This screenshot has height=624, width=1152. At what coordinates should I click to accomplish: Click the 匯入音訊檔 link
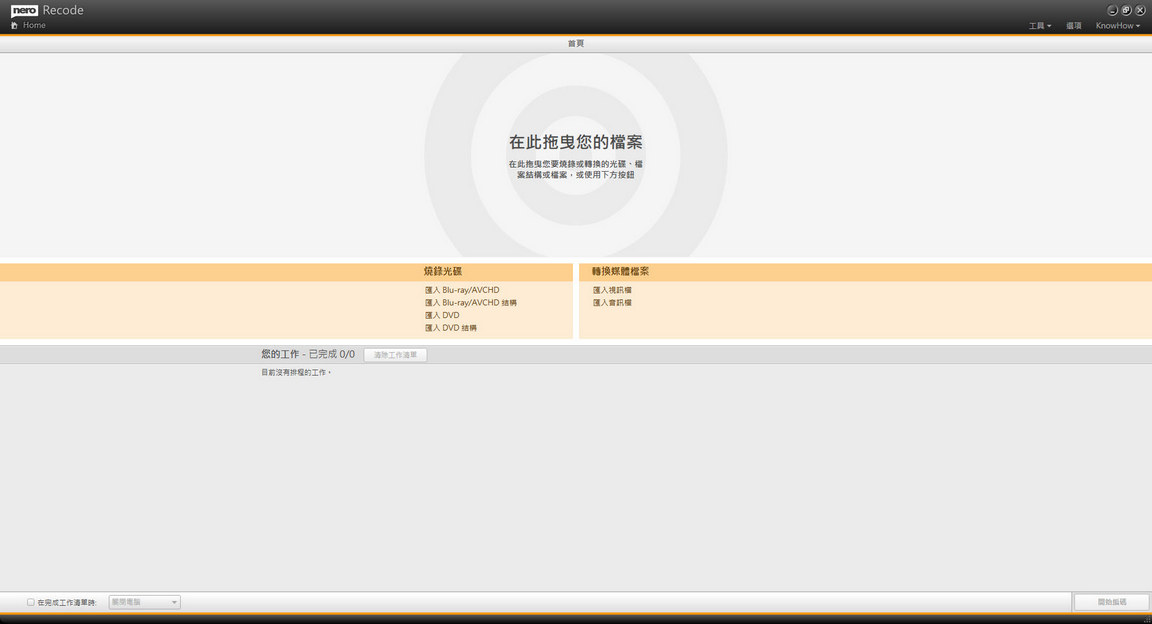[x=612, y=303]
